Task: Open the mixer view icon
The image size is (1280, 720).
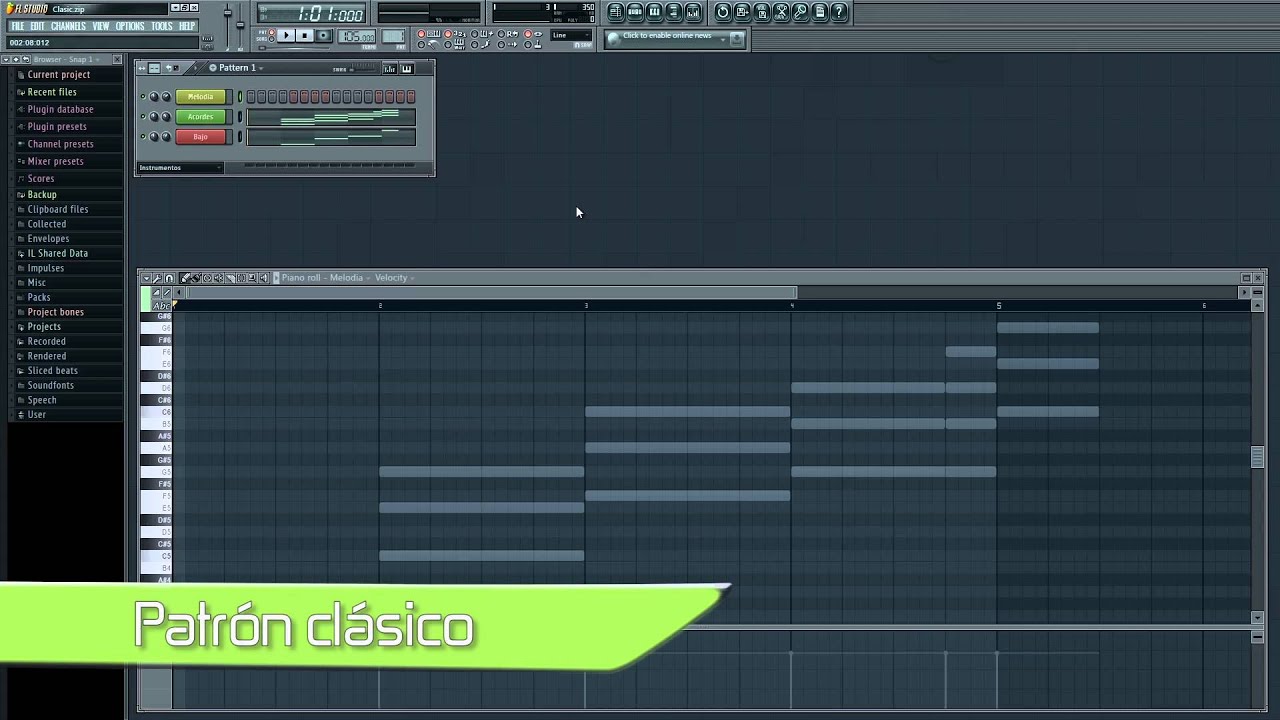Action: pos(693,12)
